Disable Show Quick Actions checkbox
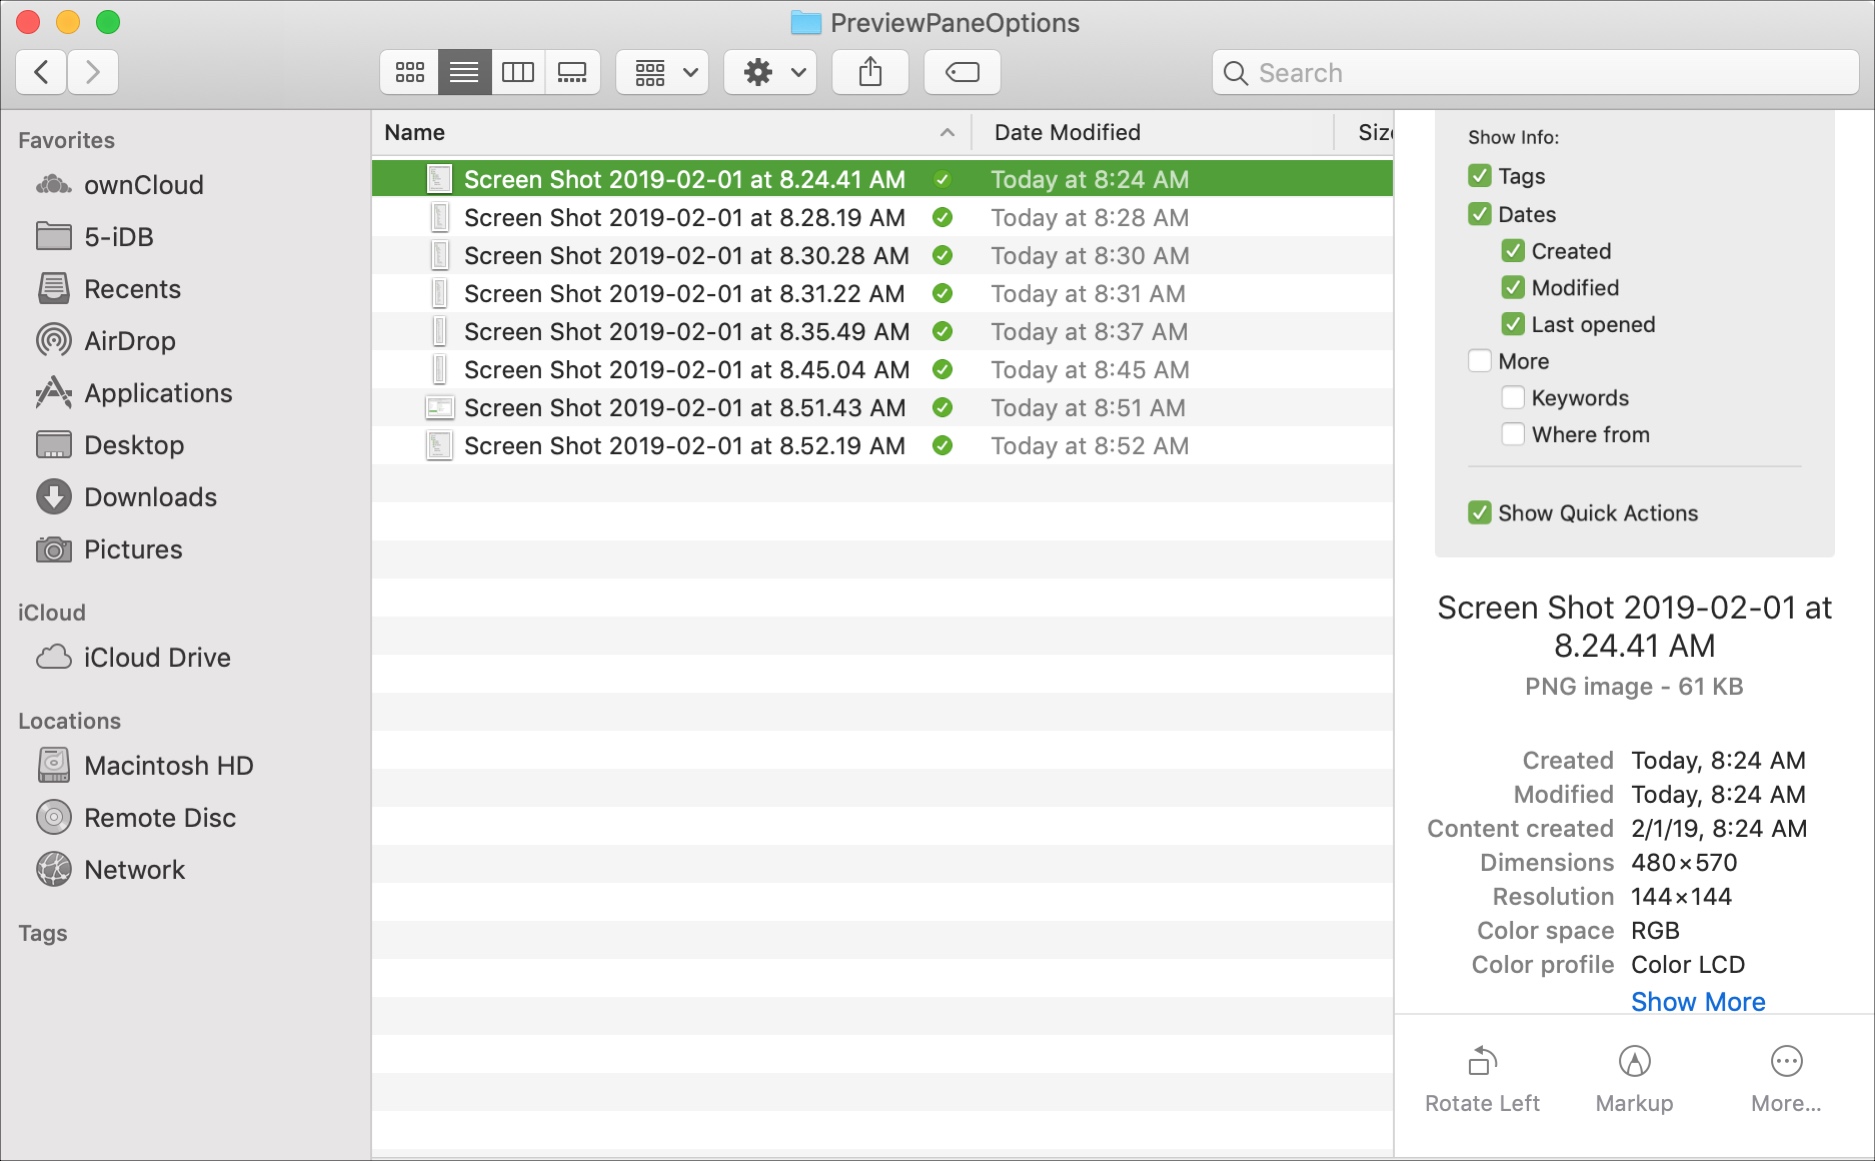This screenshot has width=1875, height=1161. [1480, 513]
